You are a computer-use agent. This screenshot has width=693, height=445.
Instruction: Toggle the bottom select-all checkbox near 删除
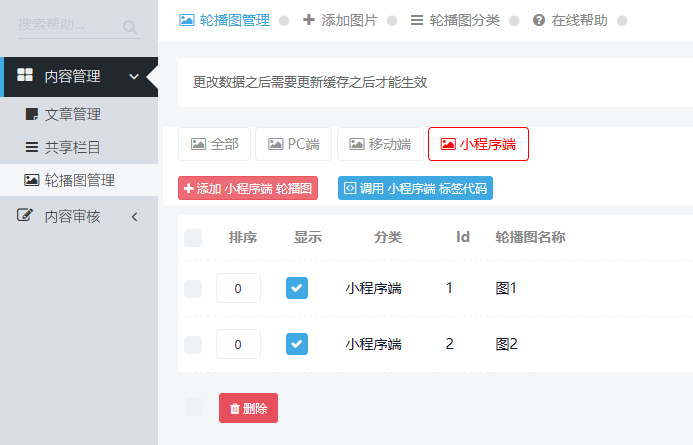pyautogui.click(x=194, y=407)
